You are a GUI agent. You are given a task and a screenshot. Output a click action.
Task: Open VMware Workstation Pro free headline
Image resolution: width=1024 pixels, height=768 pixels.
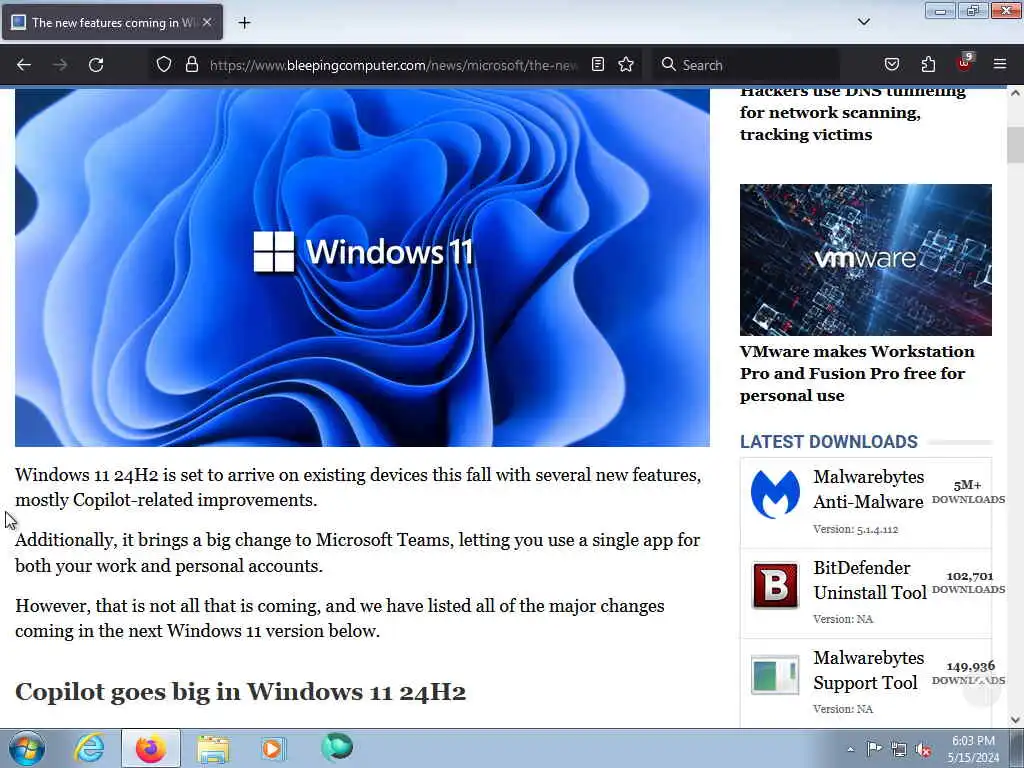point(857,373)
